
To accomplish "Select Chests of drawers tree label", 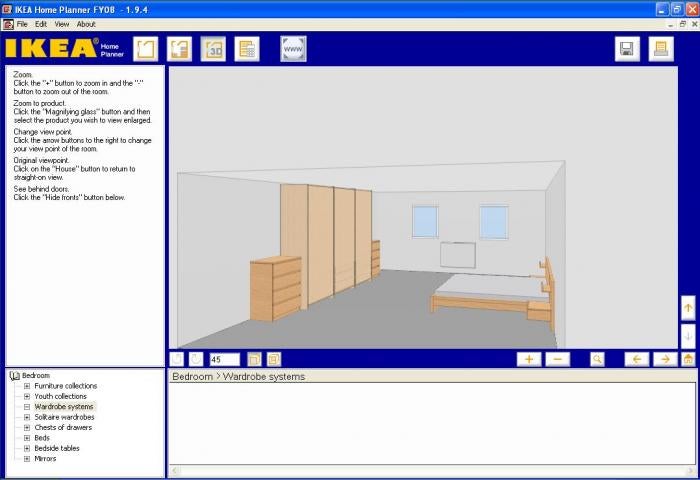I will (x=63, y=427).
